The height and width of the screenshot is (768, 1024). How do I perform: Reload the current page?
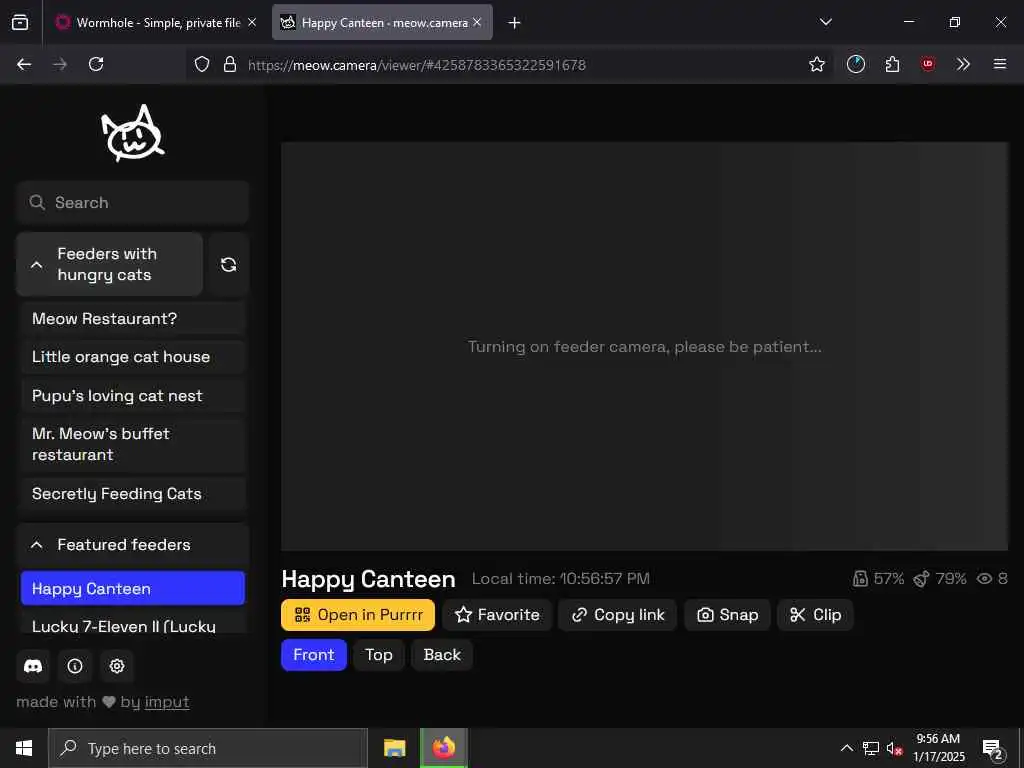96,64
